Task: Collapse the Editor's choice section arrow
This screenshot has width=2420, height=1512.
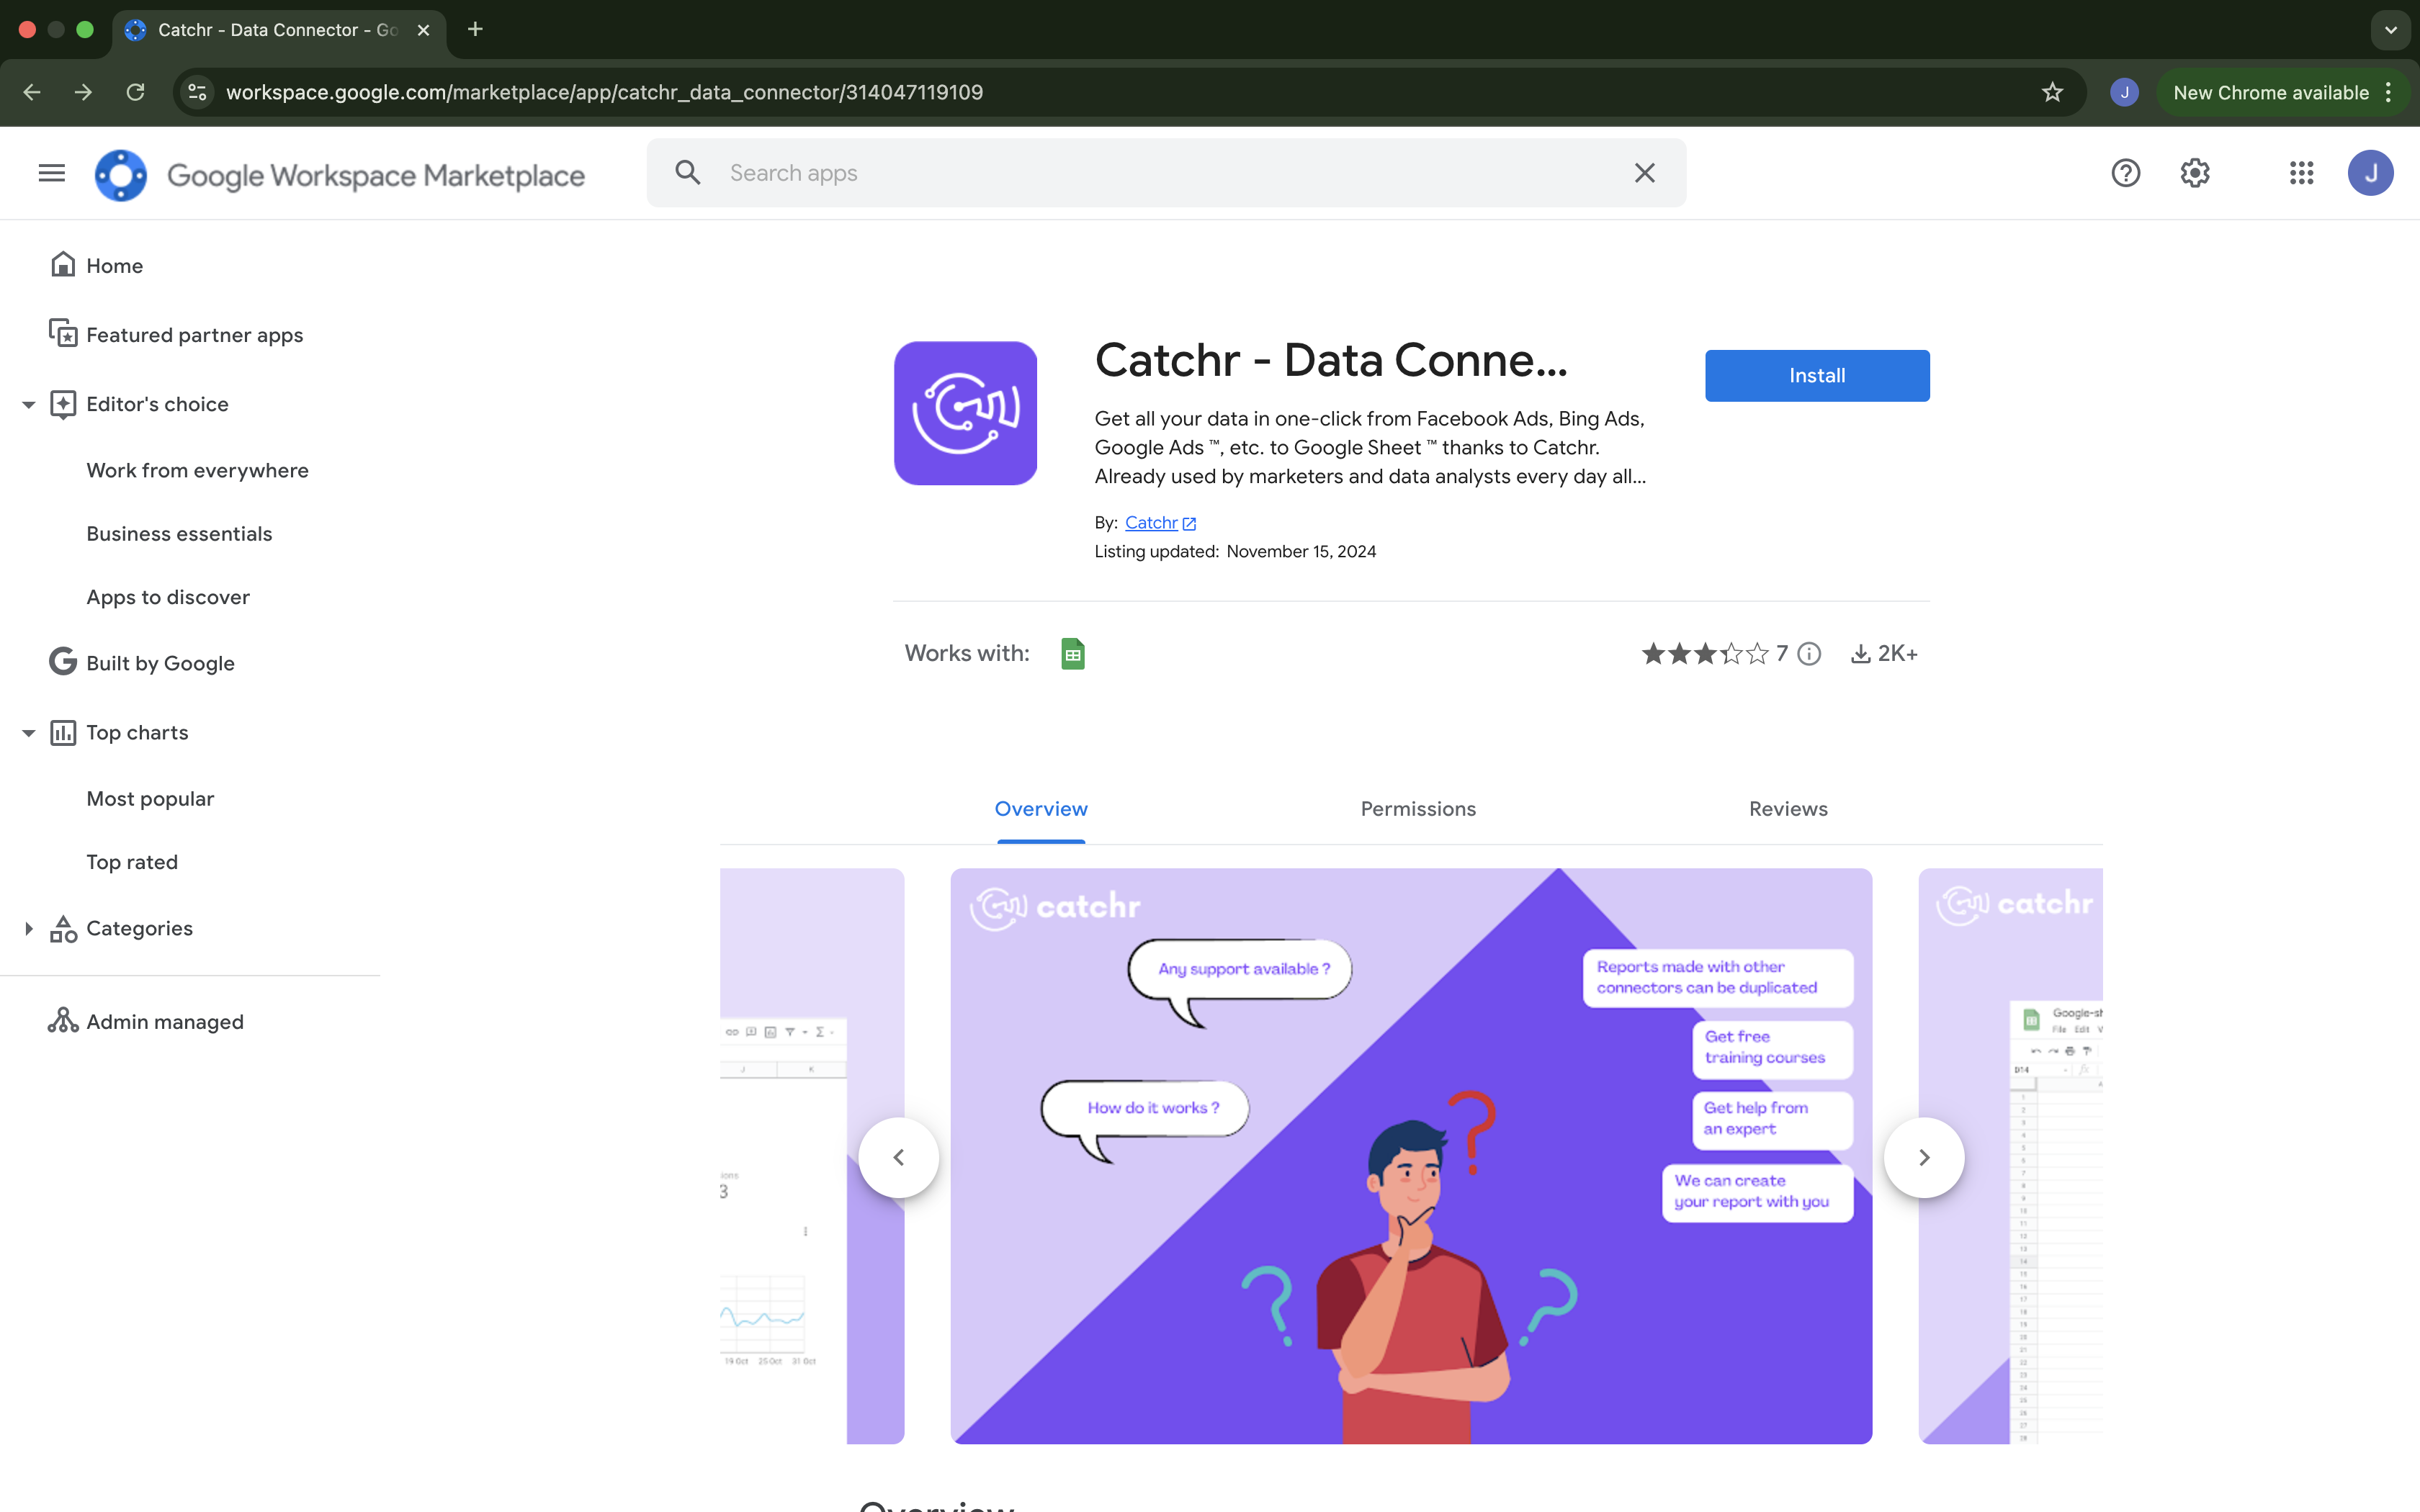Action: click(x=29, y=404)
